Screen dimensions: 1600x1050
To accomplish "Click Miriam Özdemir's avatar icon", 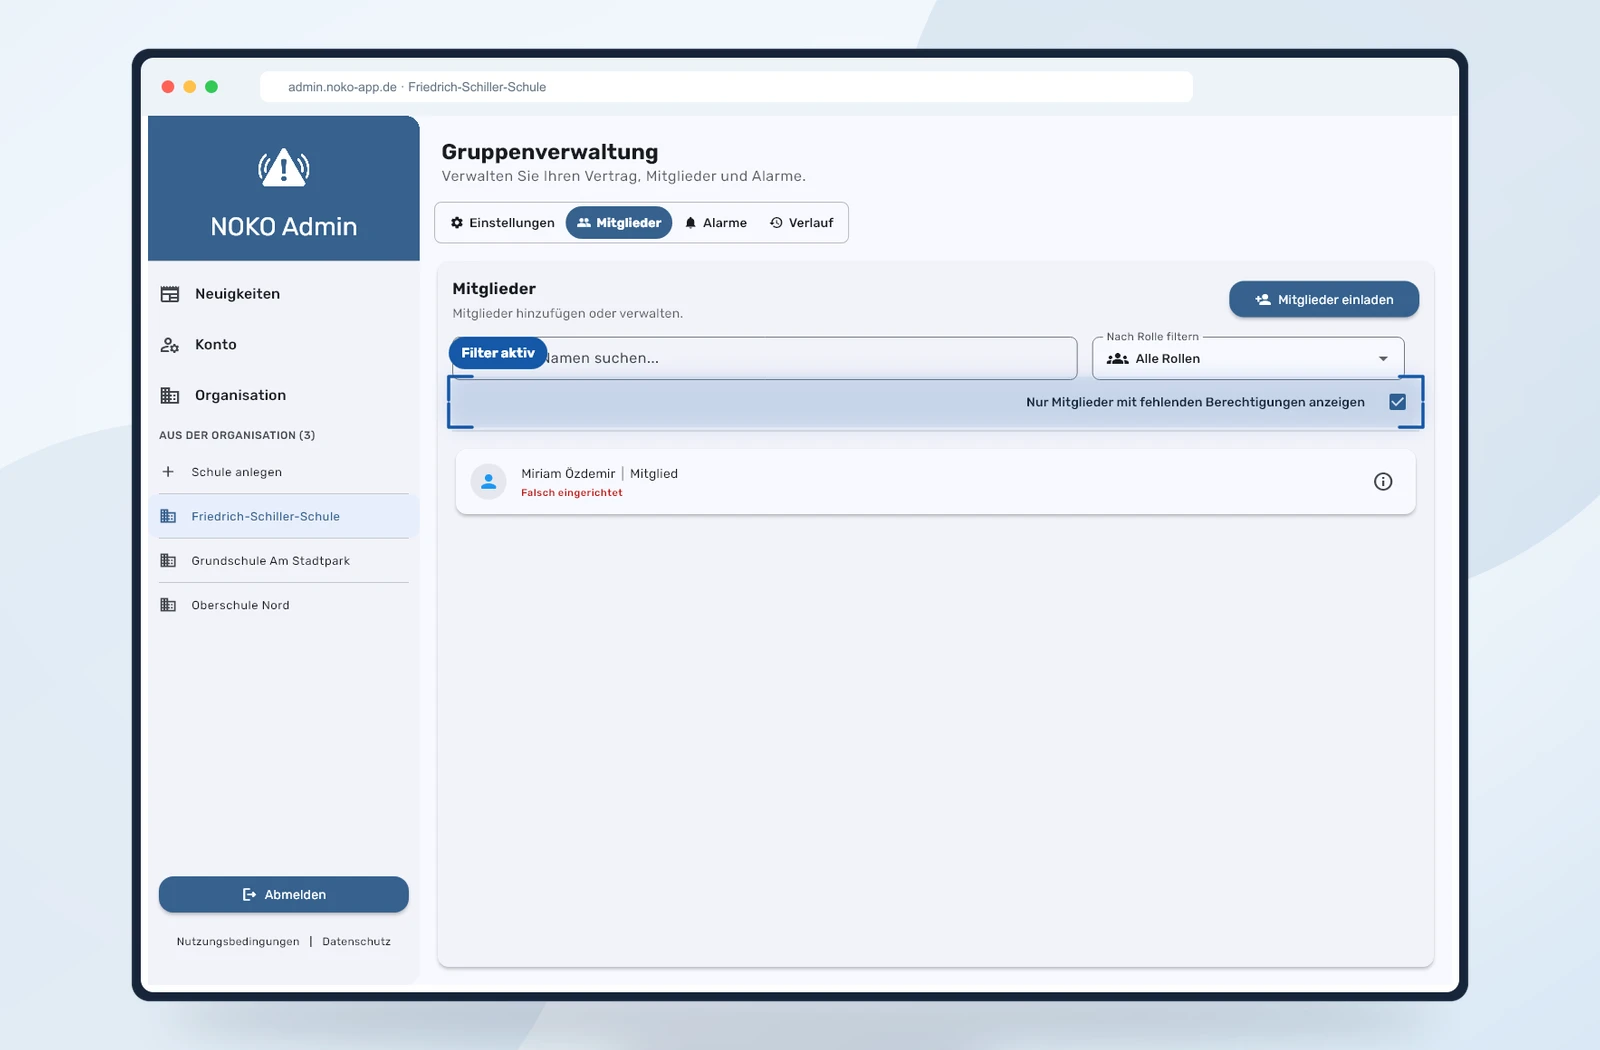I will tap(488, 482).
